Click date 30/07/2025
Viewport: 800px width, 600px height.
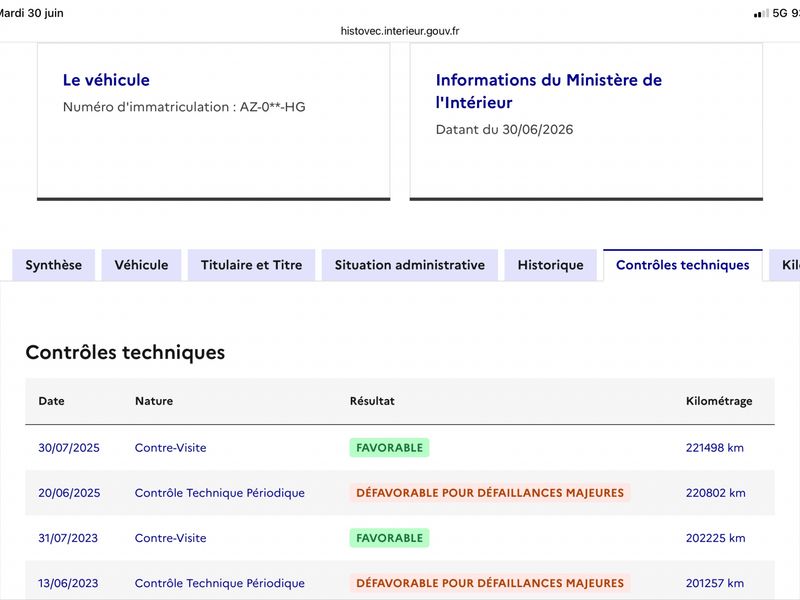click(69, 448)
